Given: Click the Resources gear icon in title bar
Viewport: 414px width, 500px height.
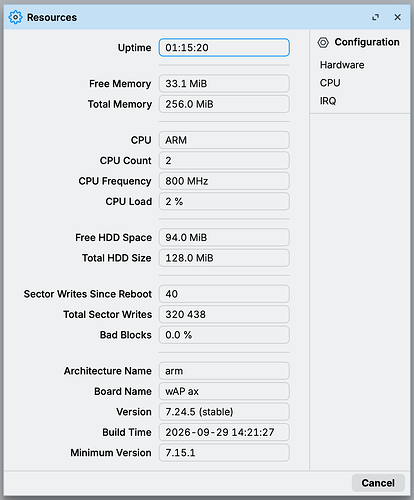Looking at the screenshot, I should pyautogui.click(x=15, y=17).
